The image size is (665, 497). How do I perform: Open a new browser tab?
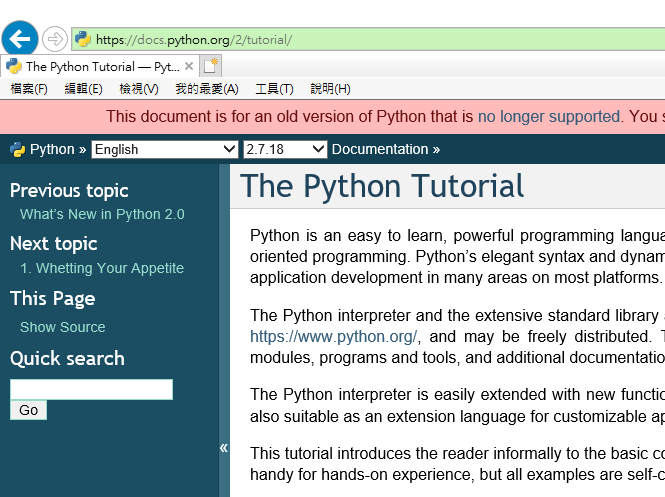(x=210, y=66)
